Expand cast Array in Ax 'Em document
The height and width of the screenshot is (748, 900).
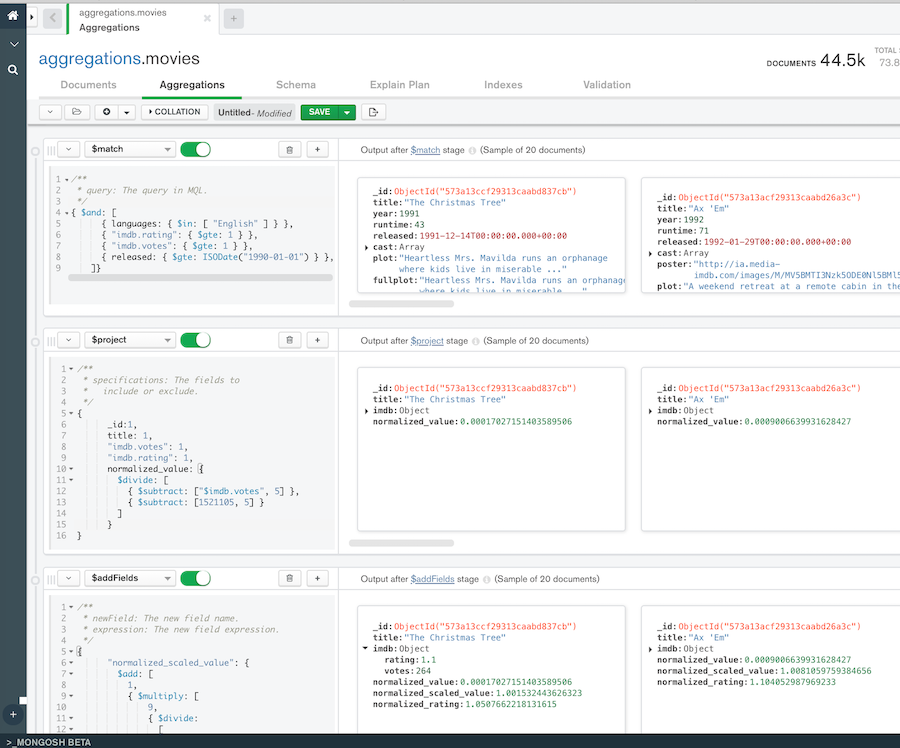650,253
